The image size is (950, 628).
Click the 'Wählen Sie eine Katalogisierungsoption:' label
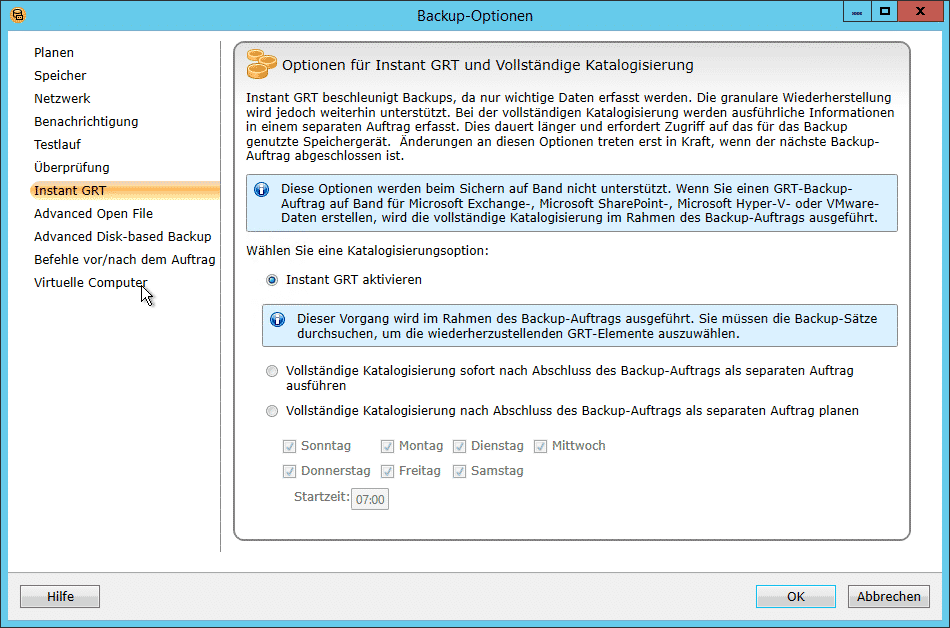367,251
